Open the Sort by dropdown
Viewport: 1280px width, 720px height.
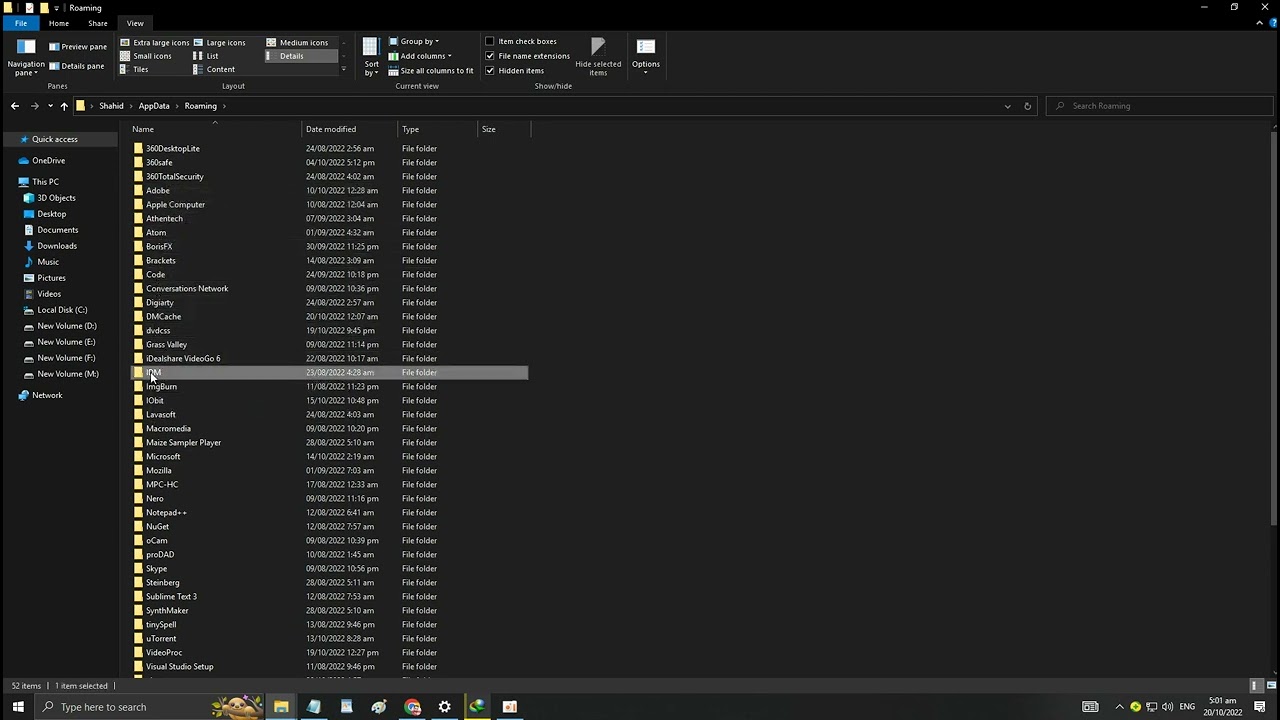(371, 57)
